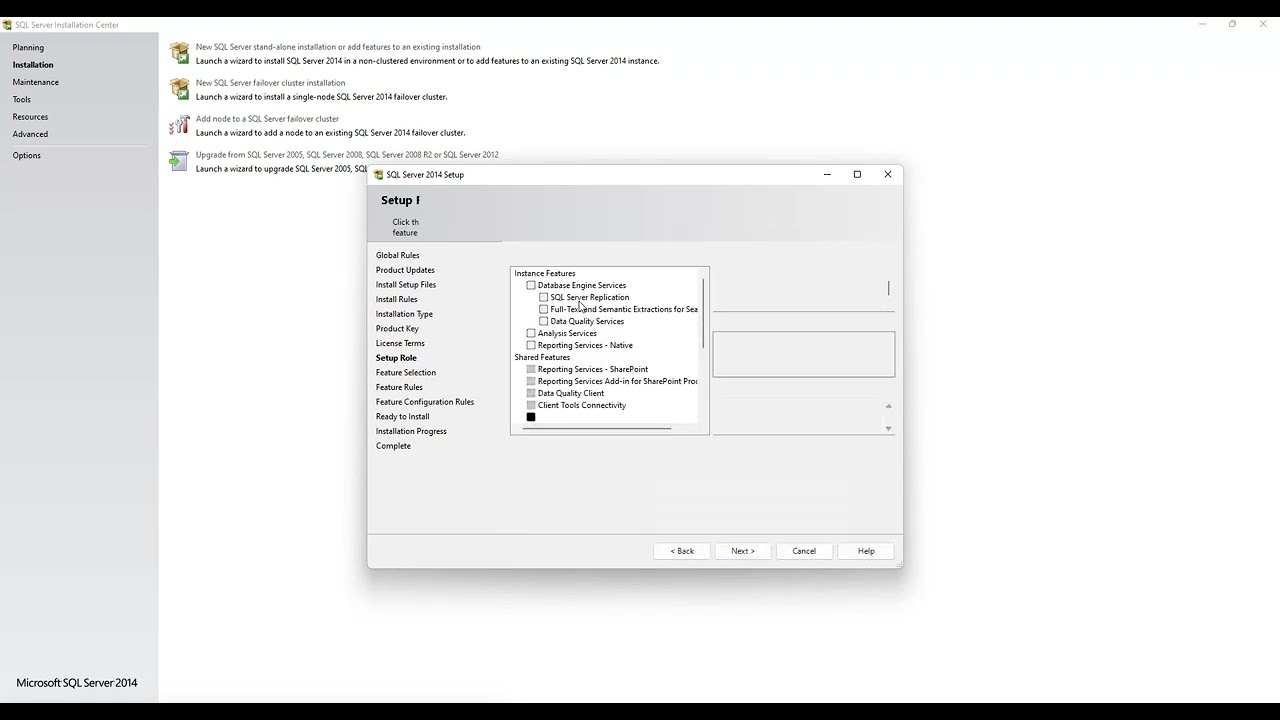This screenshot has height=720, width=1280.
Task: Click the upgrade SQL Server green arrow icon
Action: pos(179,161)
